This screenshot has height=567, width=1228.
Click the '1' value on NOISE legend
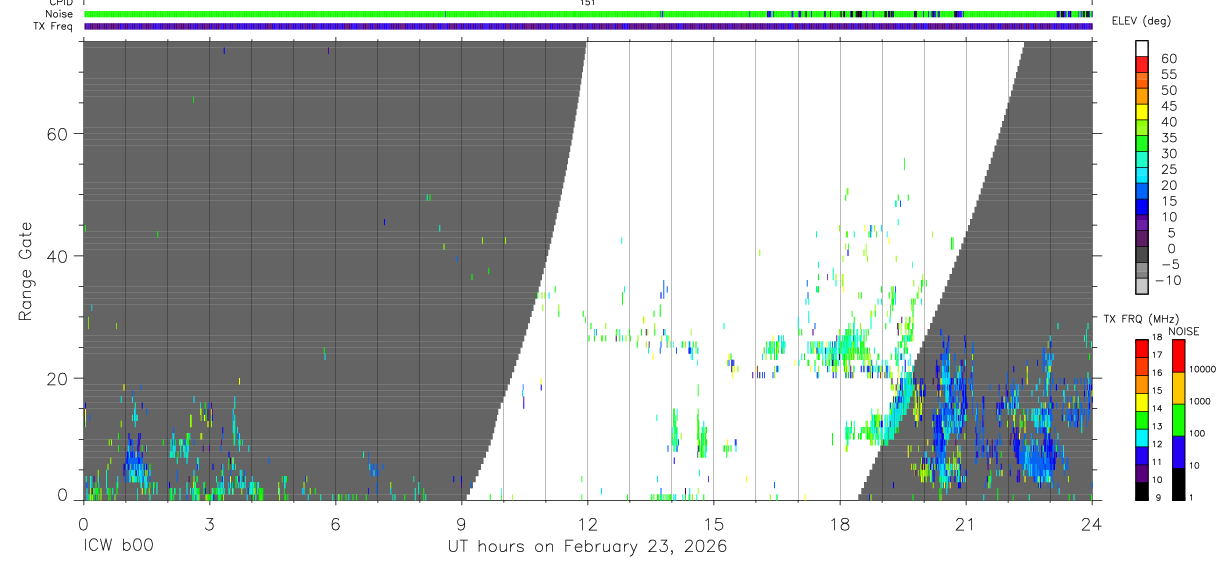tap(1190, 497)
